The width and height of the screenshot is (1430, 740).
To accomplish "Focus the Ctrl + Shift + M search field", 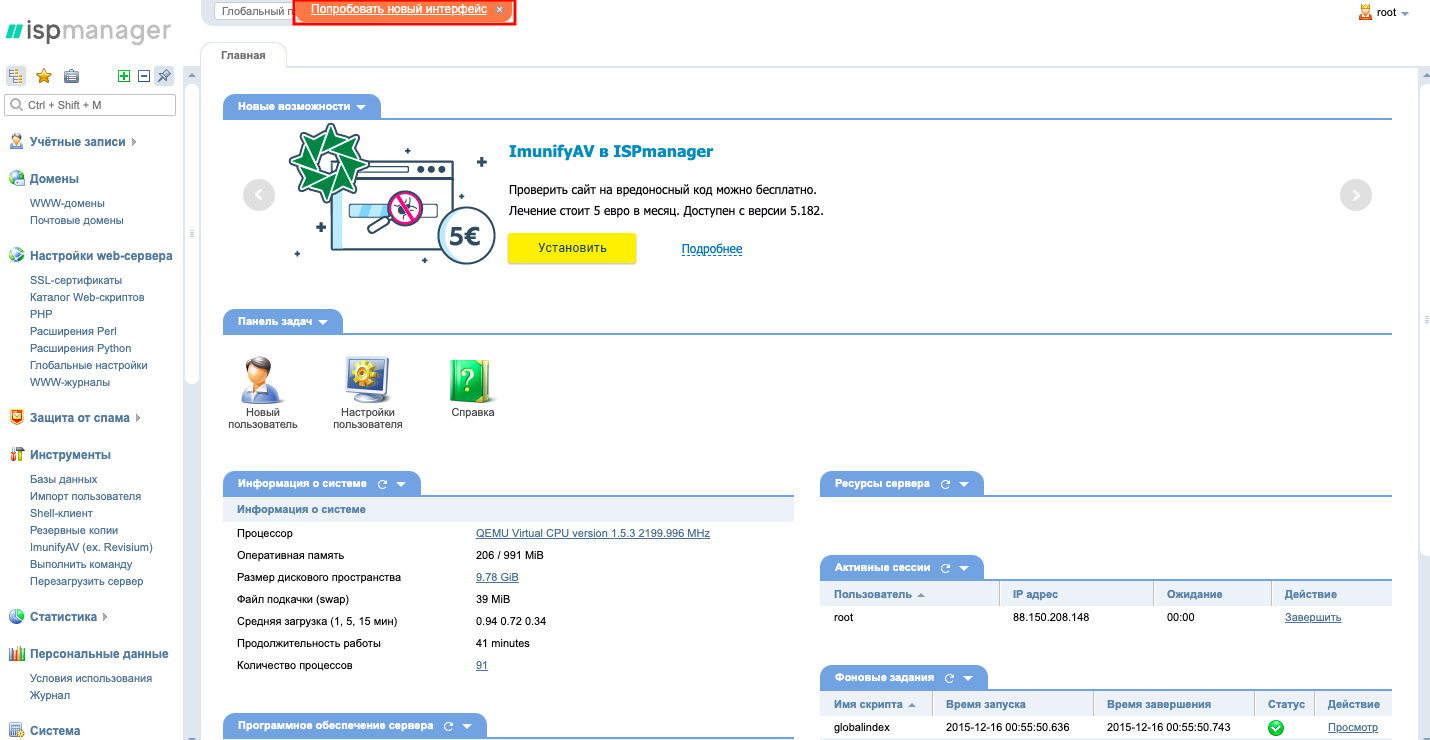I will (x=91, y=105).
